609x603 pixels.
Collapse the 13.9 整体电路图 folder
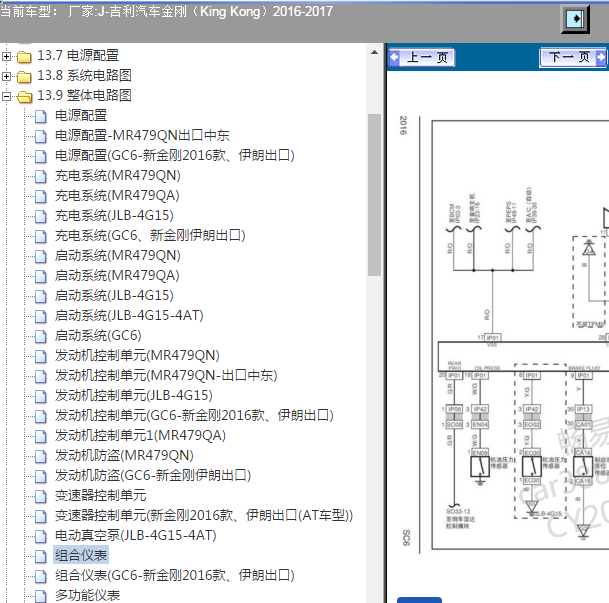6,96
